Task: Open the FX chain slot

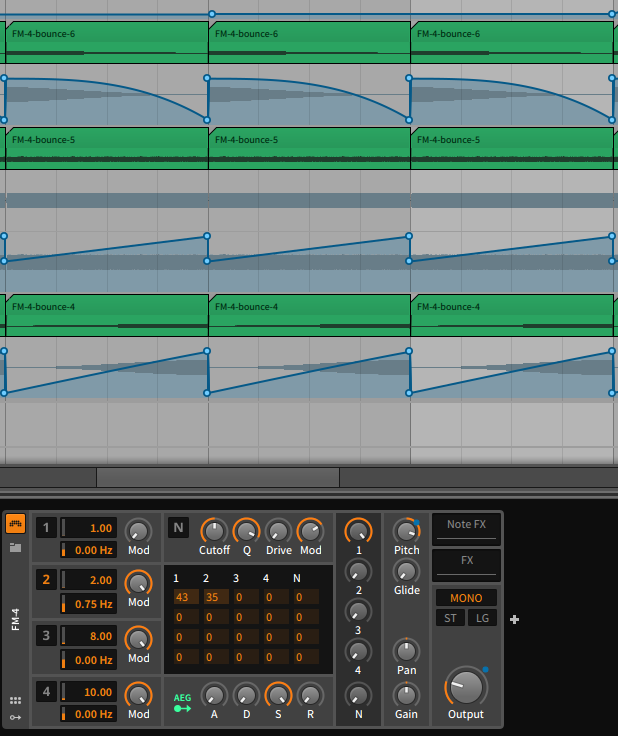Action: click(466, 565)
